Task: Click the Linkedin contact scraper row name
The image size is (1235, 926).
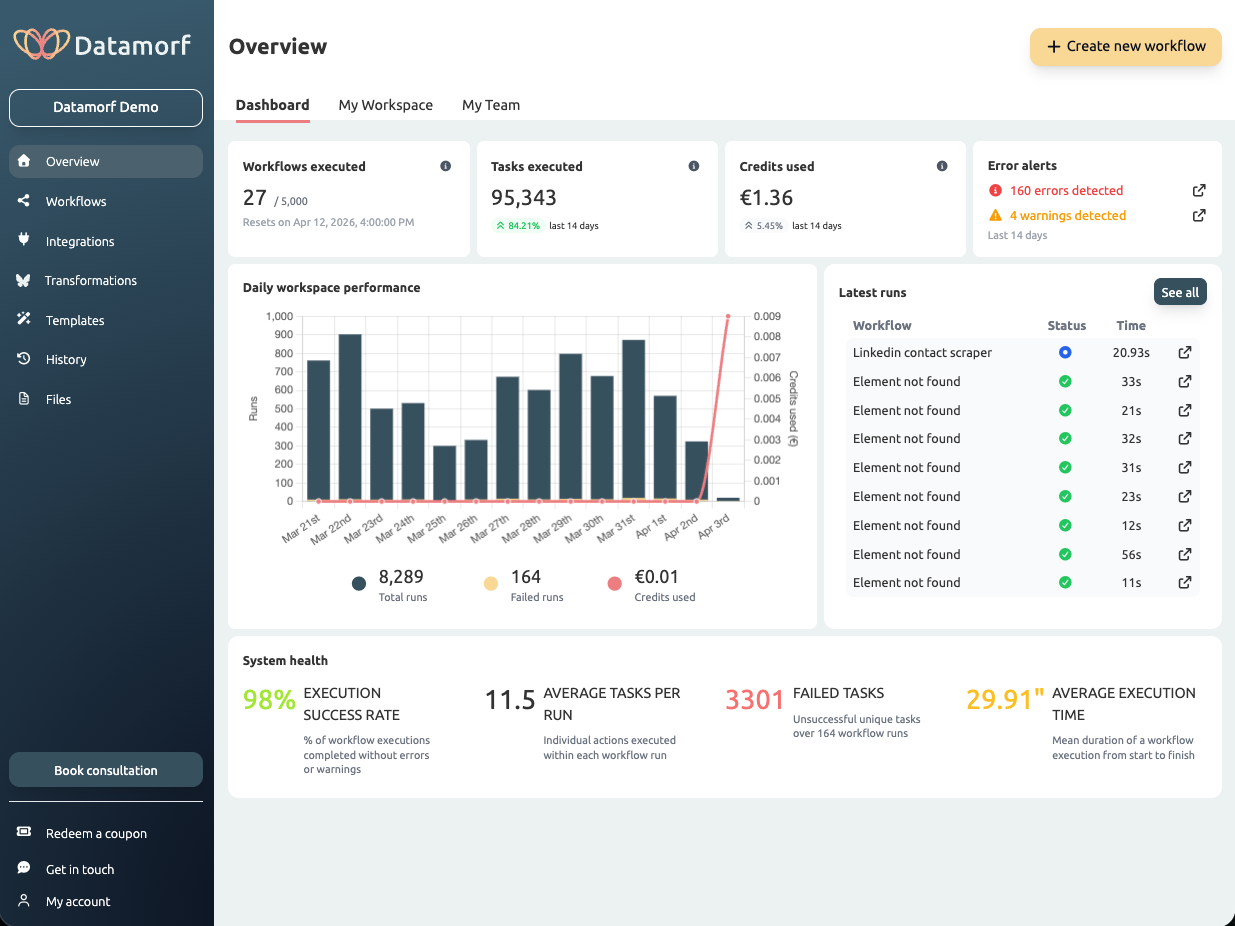Action: (x=922, y=352)
